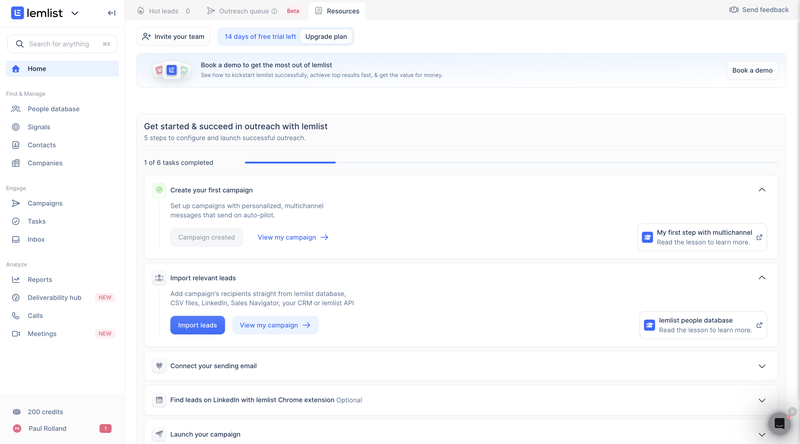This screenshot has height=444, width=800.
Task: Click the disabled Campaign created button
Action: point(207,237)
